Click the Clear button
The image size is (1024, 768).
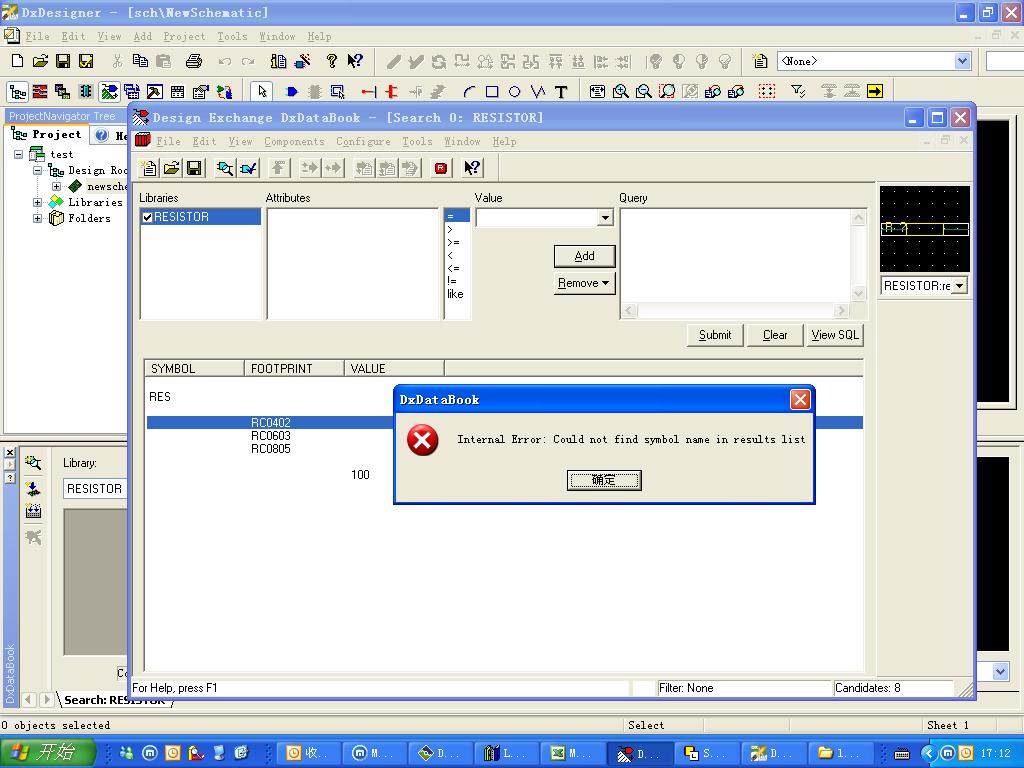tap(775, 335)
